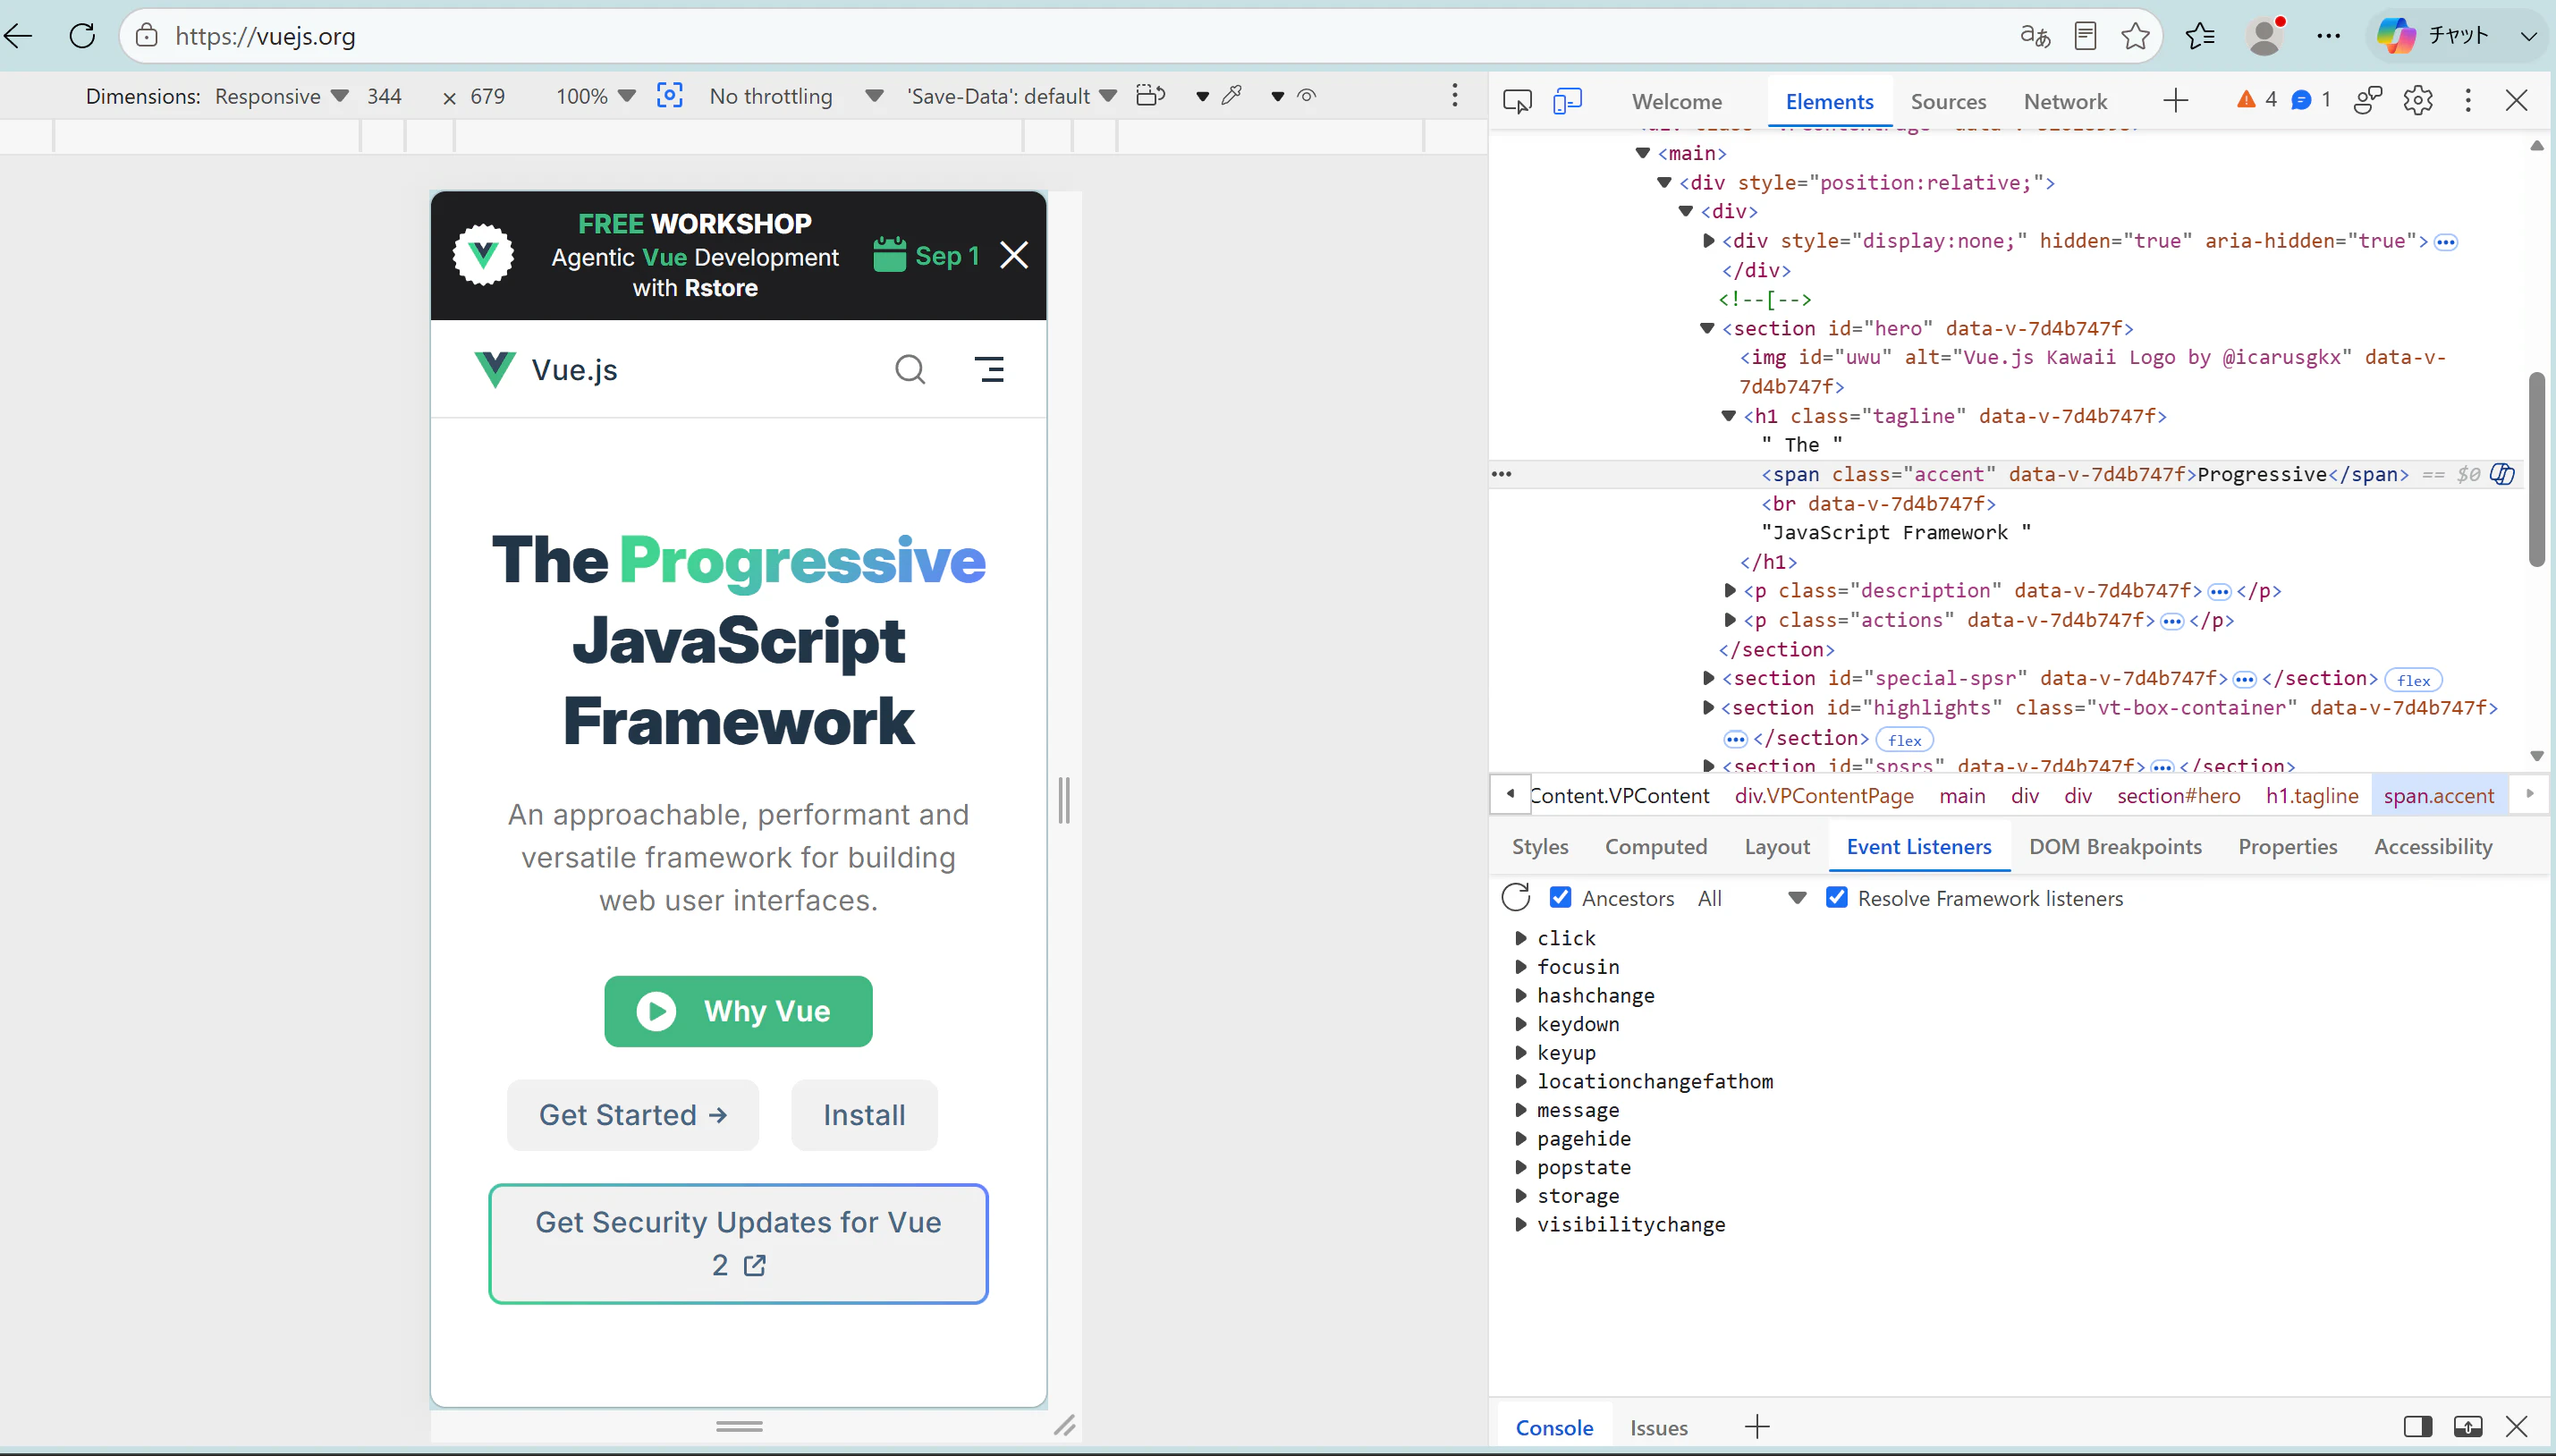Open the Dimensions Responsive dropdown
Screen dimensions: 2556x1456
281,96
